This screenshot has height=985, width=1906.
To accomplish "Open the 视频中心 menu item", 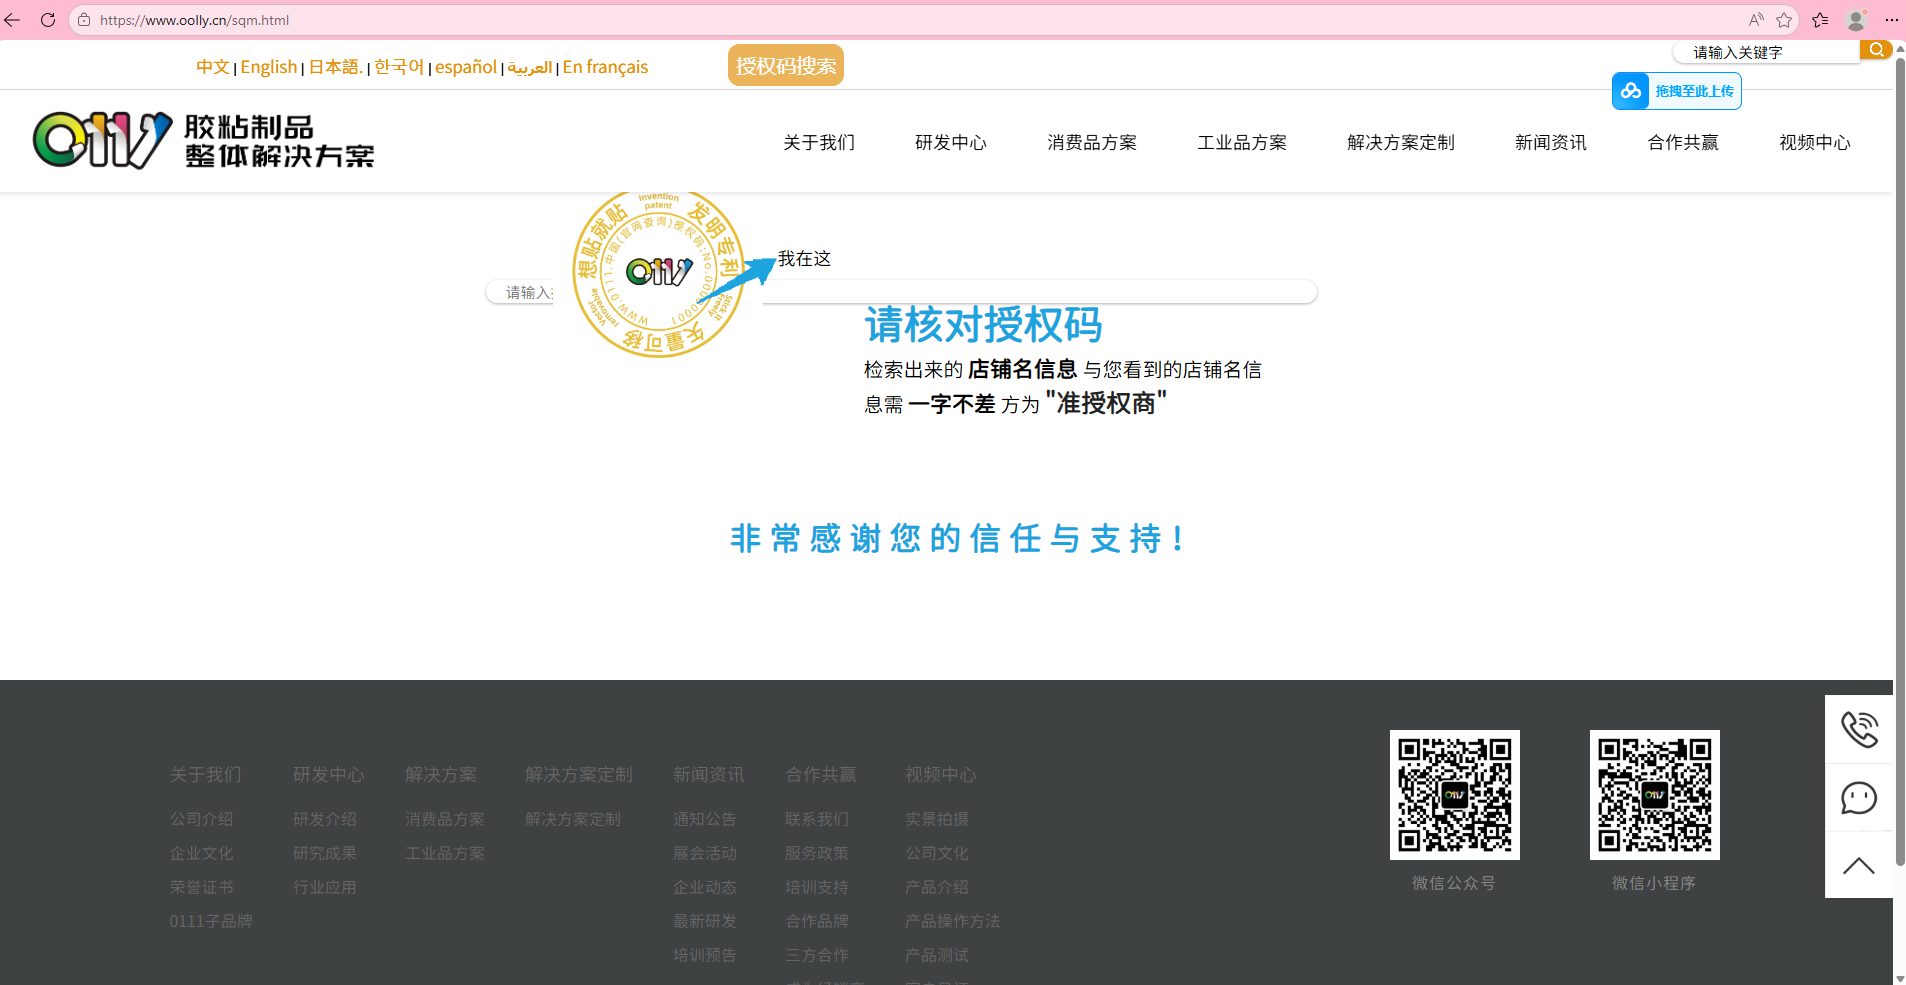I will click(1815, 142).
